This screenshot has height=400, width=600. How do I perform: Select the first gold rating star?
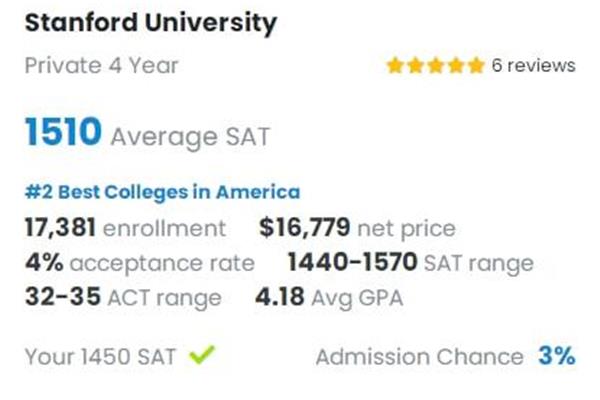point(395,65)
